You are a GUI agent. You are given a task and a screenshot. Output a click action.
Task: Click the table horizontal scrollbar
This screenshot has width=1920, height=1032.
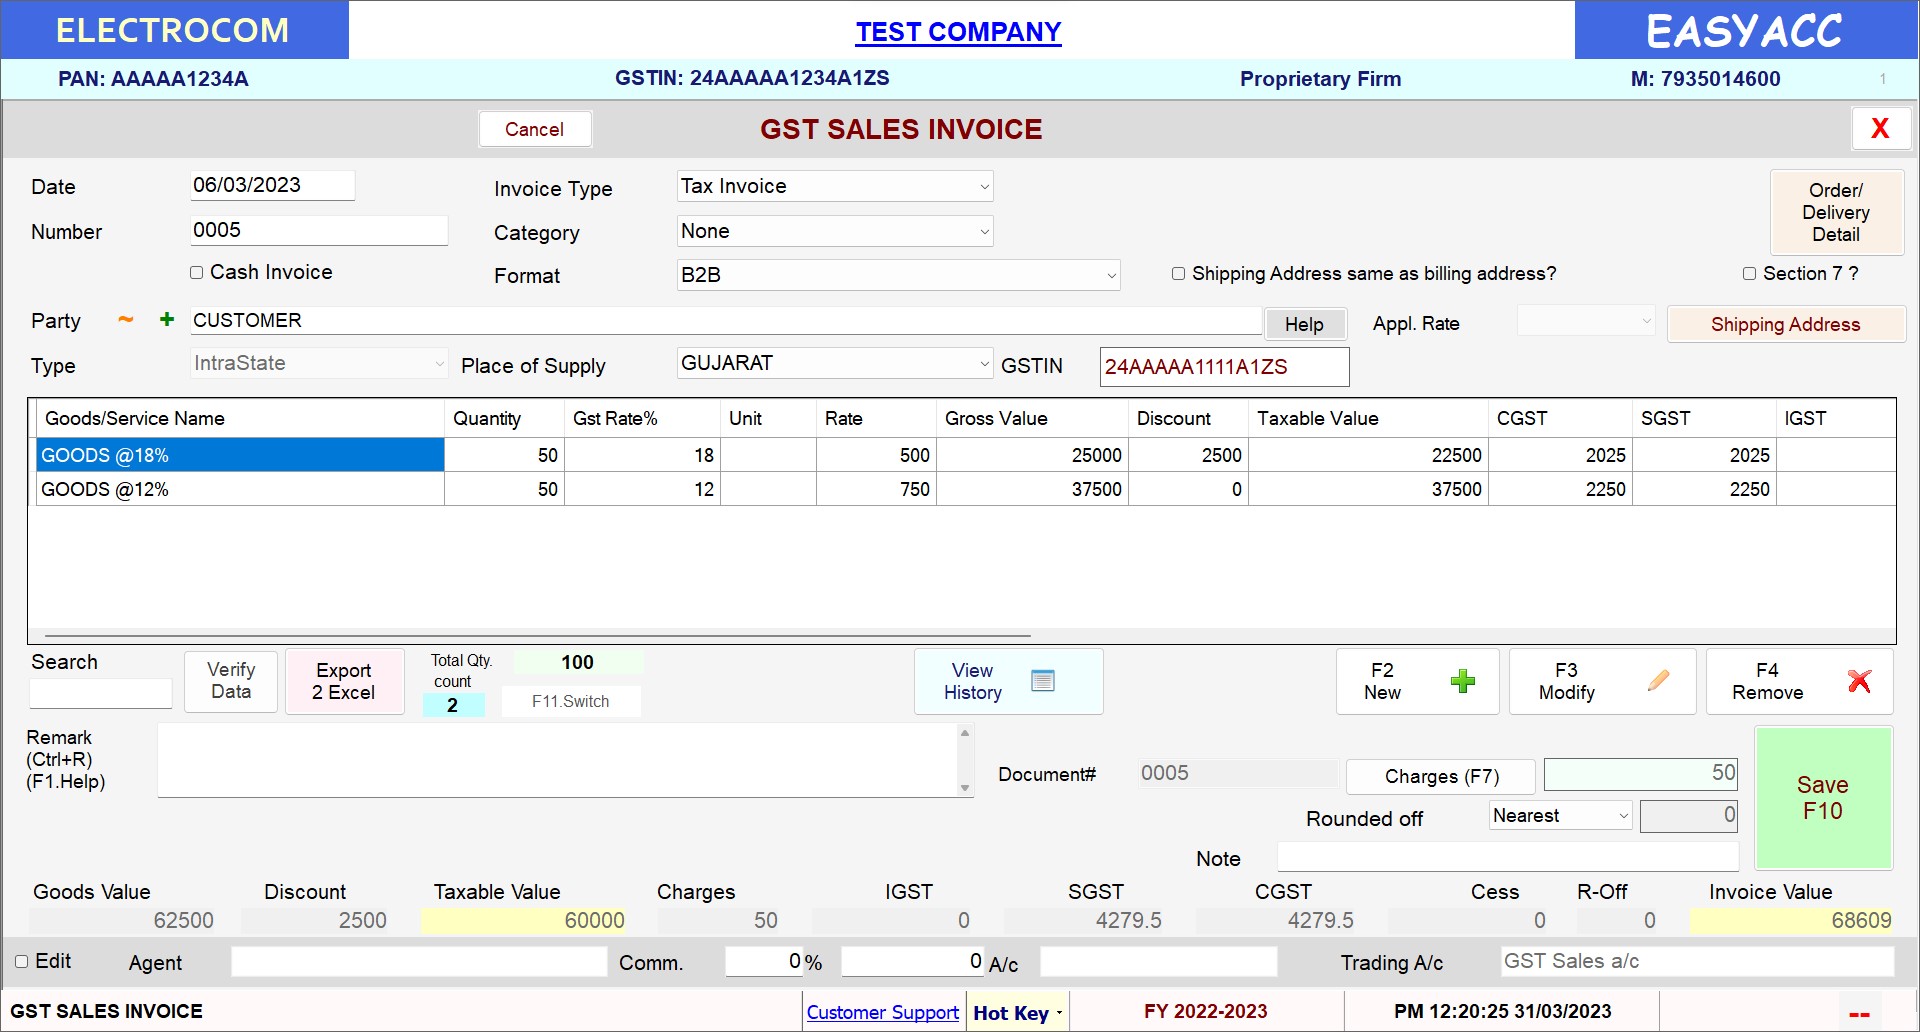pyautogui.click(x=538, y=635)
